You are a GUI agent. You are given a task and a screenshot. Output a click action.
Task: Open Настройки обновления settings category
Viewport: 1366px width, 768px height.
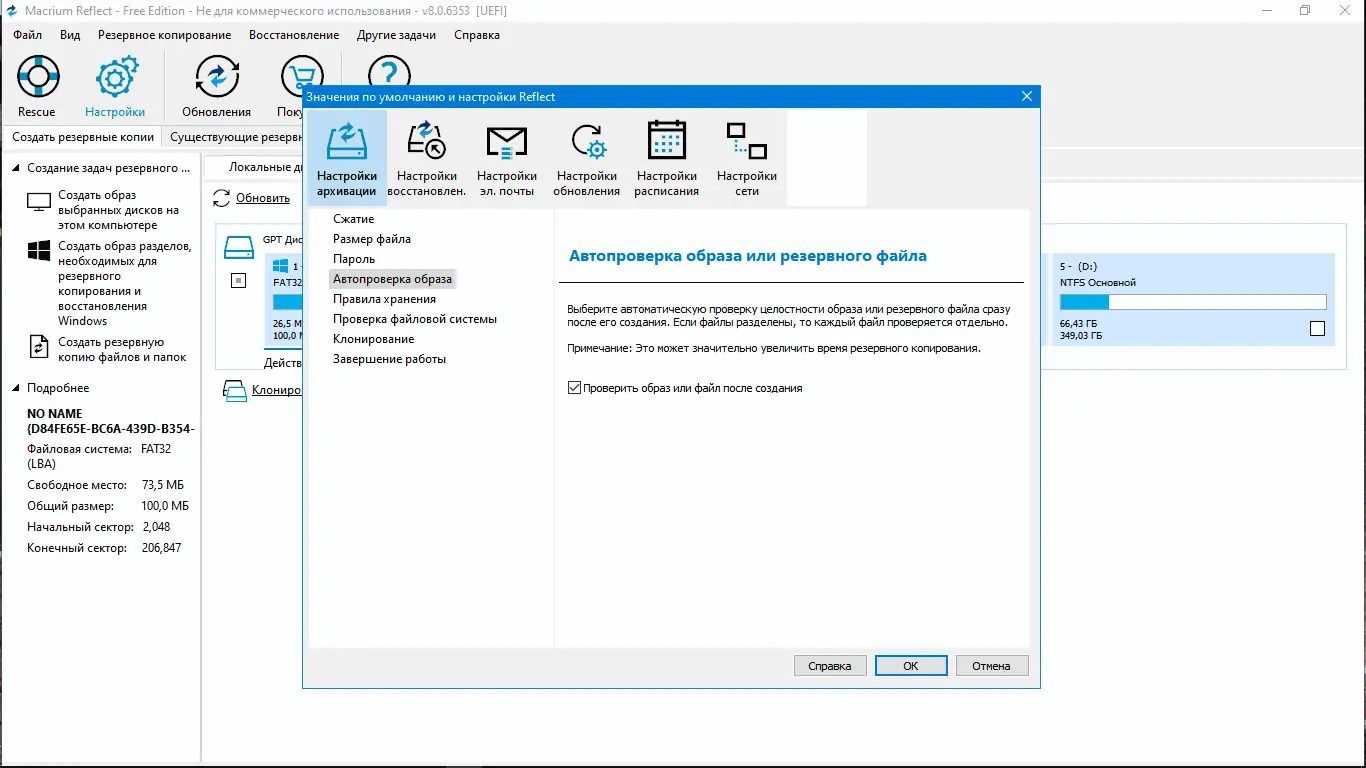587,158
